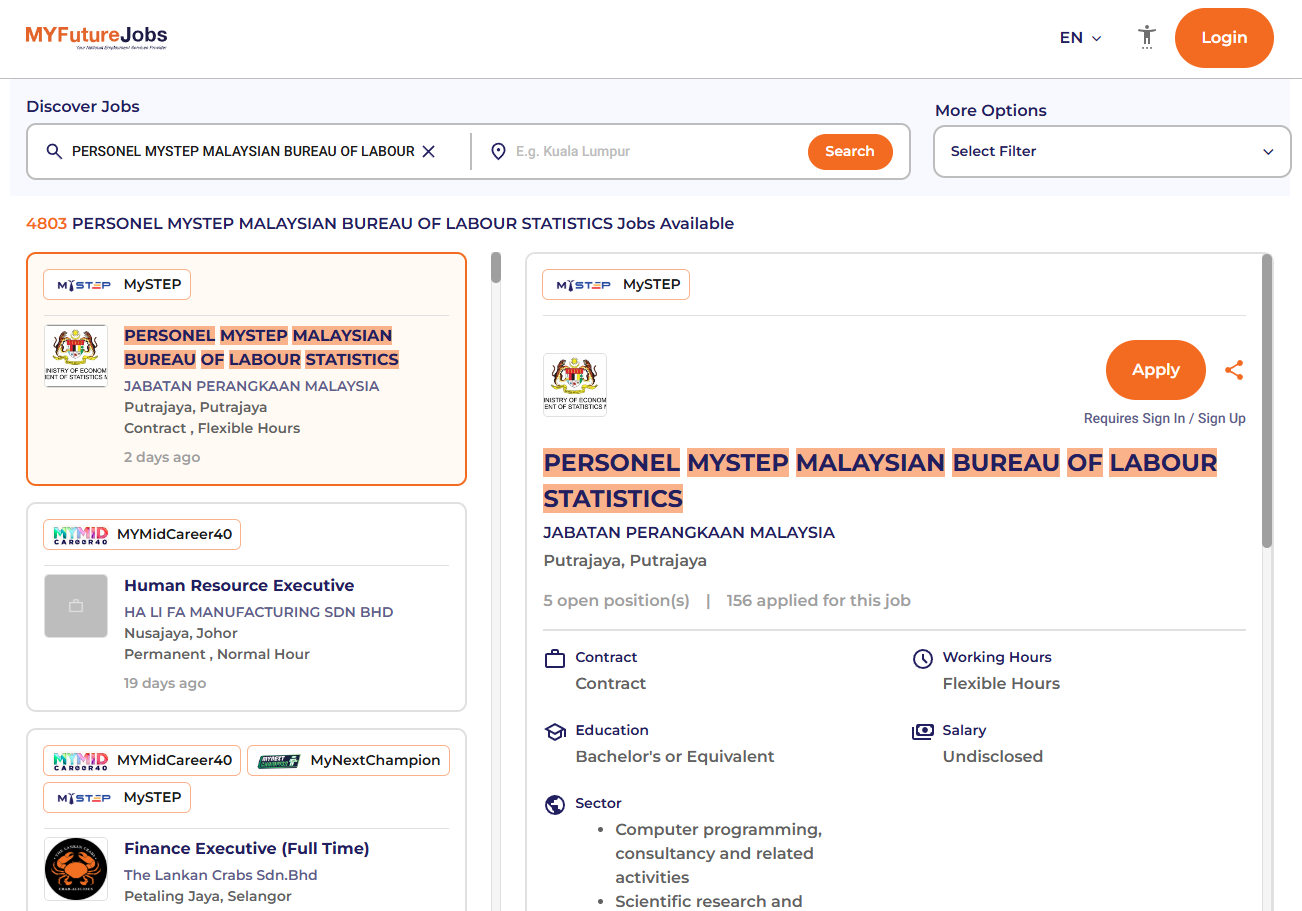Click the share icon beside Apply

pyautogui.click(x=1235, y=370)
